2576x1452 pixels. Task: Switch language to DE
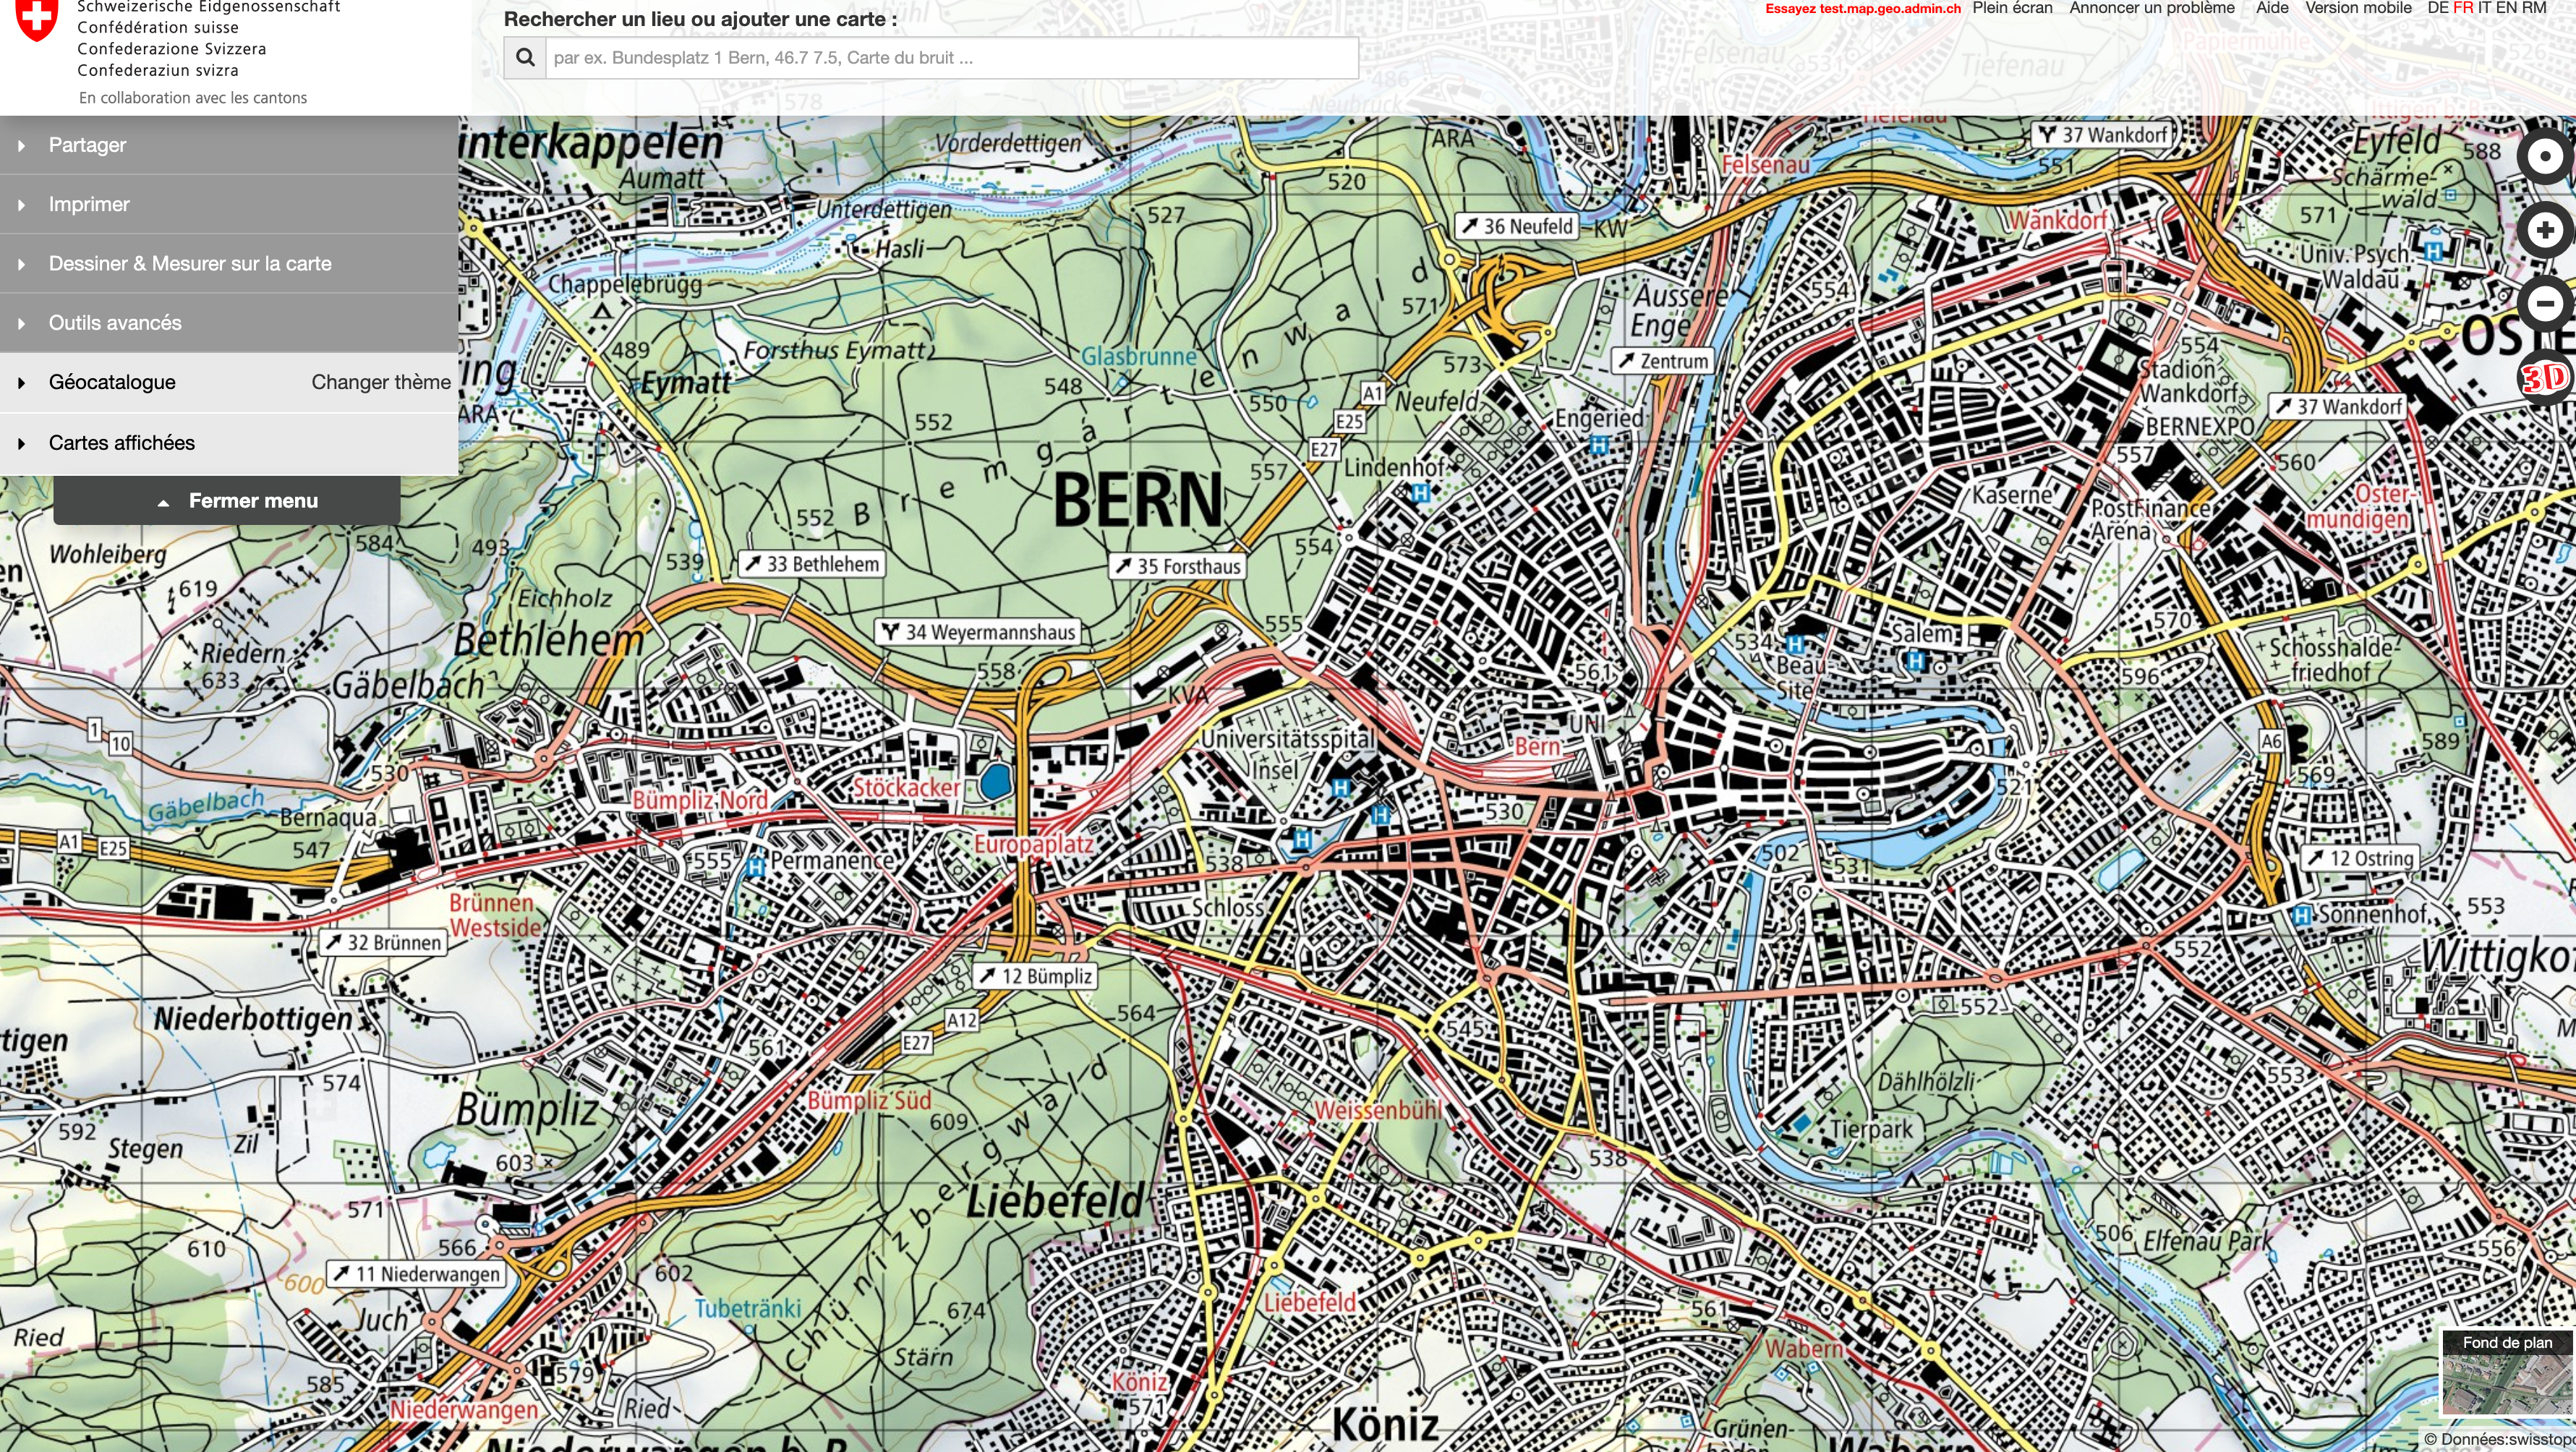2438,8
